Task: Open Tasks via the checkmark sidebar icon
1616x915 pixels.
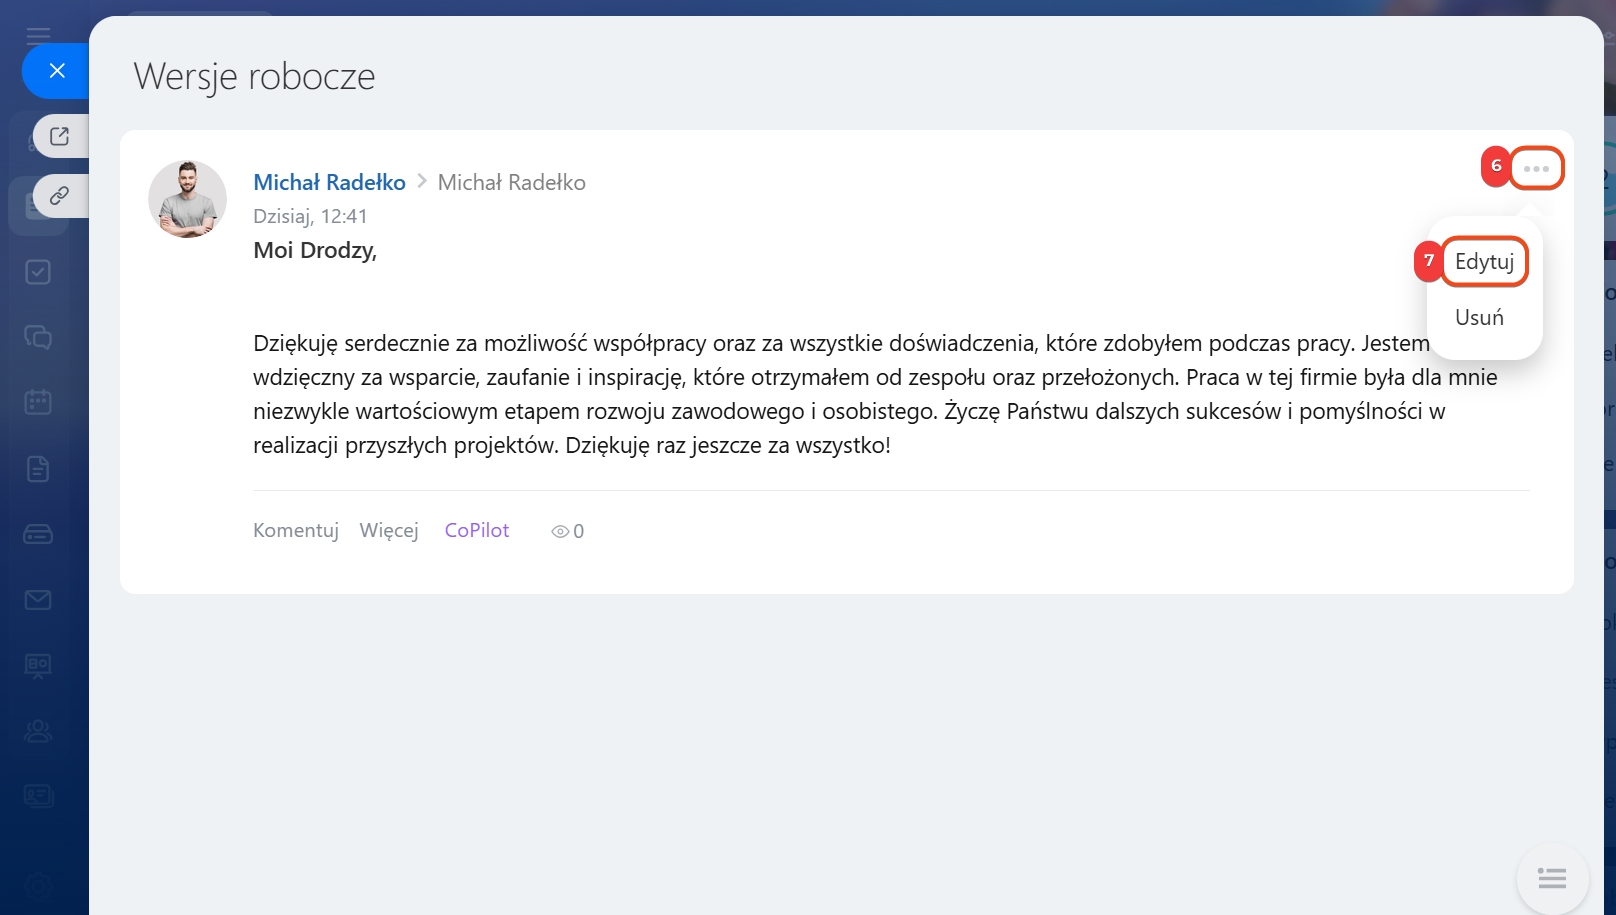Action: tap(38, 272)
